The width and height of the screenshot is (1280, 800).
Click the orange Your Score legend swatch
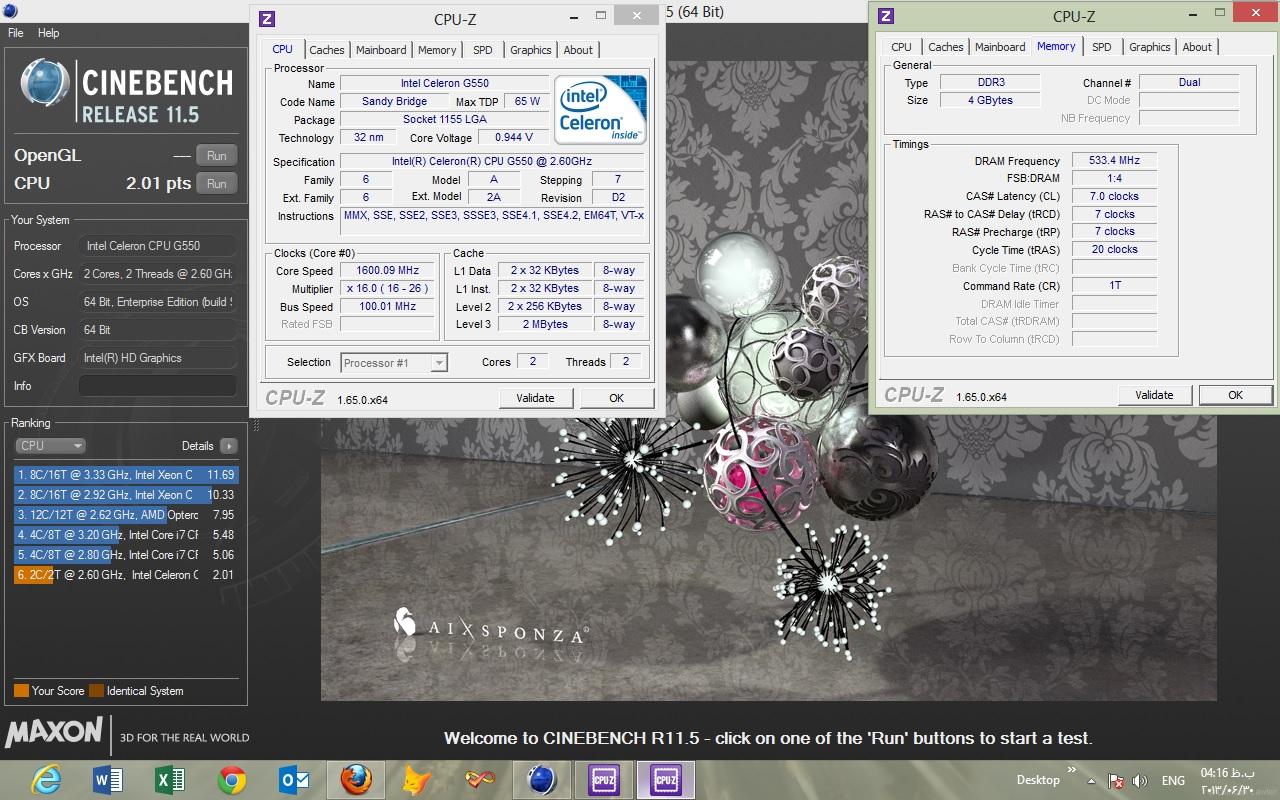pos(21,690)
